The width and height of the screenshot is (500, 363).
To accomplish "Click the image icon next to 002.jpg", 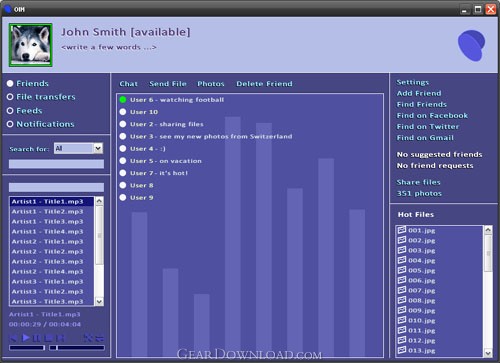I will click(x=402, y=240).
